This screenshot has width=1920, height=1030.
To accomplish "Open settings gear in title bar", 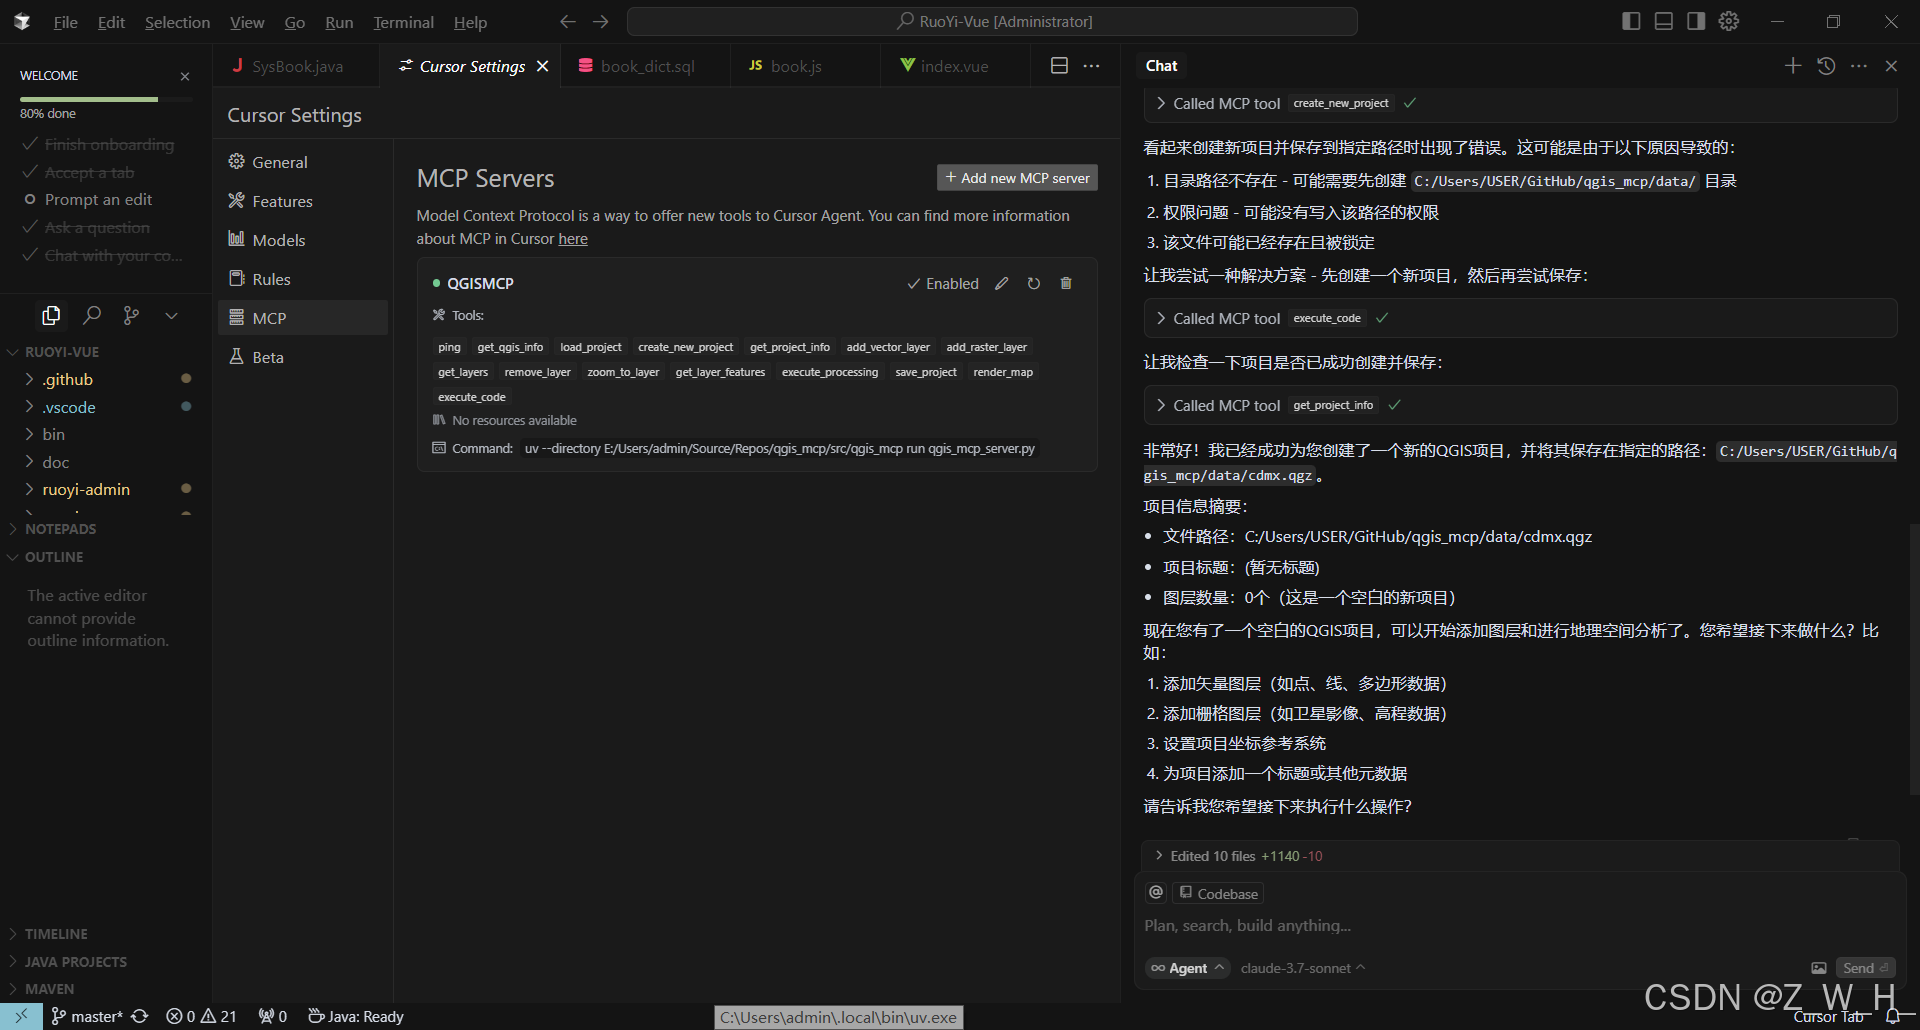I will [x=1729, y=21].
